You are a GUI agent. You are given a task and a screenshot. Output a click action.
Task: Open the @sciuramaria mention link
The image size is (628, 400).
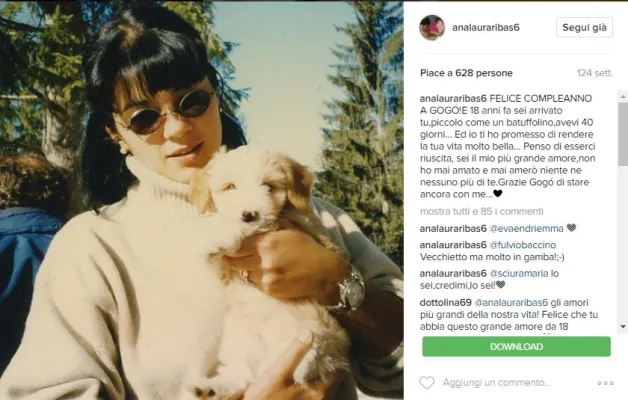click(519, 273)
